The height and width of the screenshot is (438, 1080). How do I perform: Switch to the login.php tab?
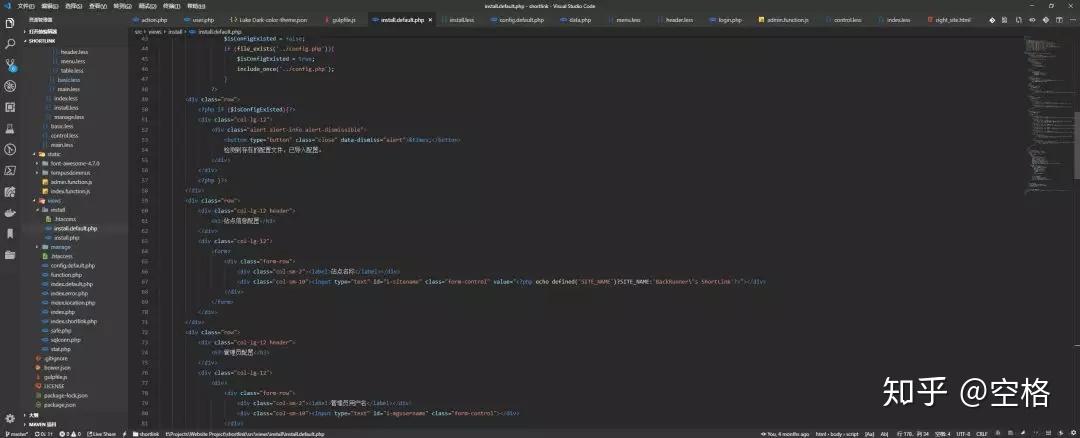pos(726,20)
